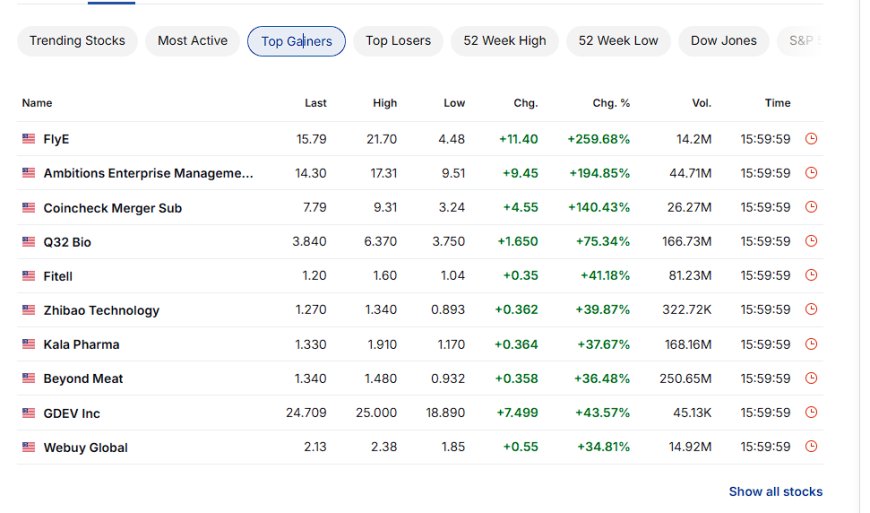Click Zhibao volume 322.72K
Screen dimensions: 870x513
[x=686, y=310]
